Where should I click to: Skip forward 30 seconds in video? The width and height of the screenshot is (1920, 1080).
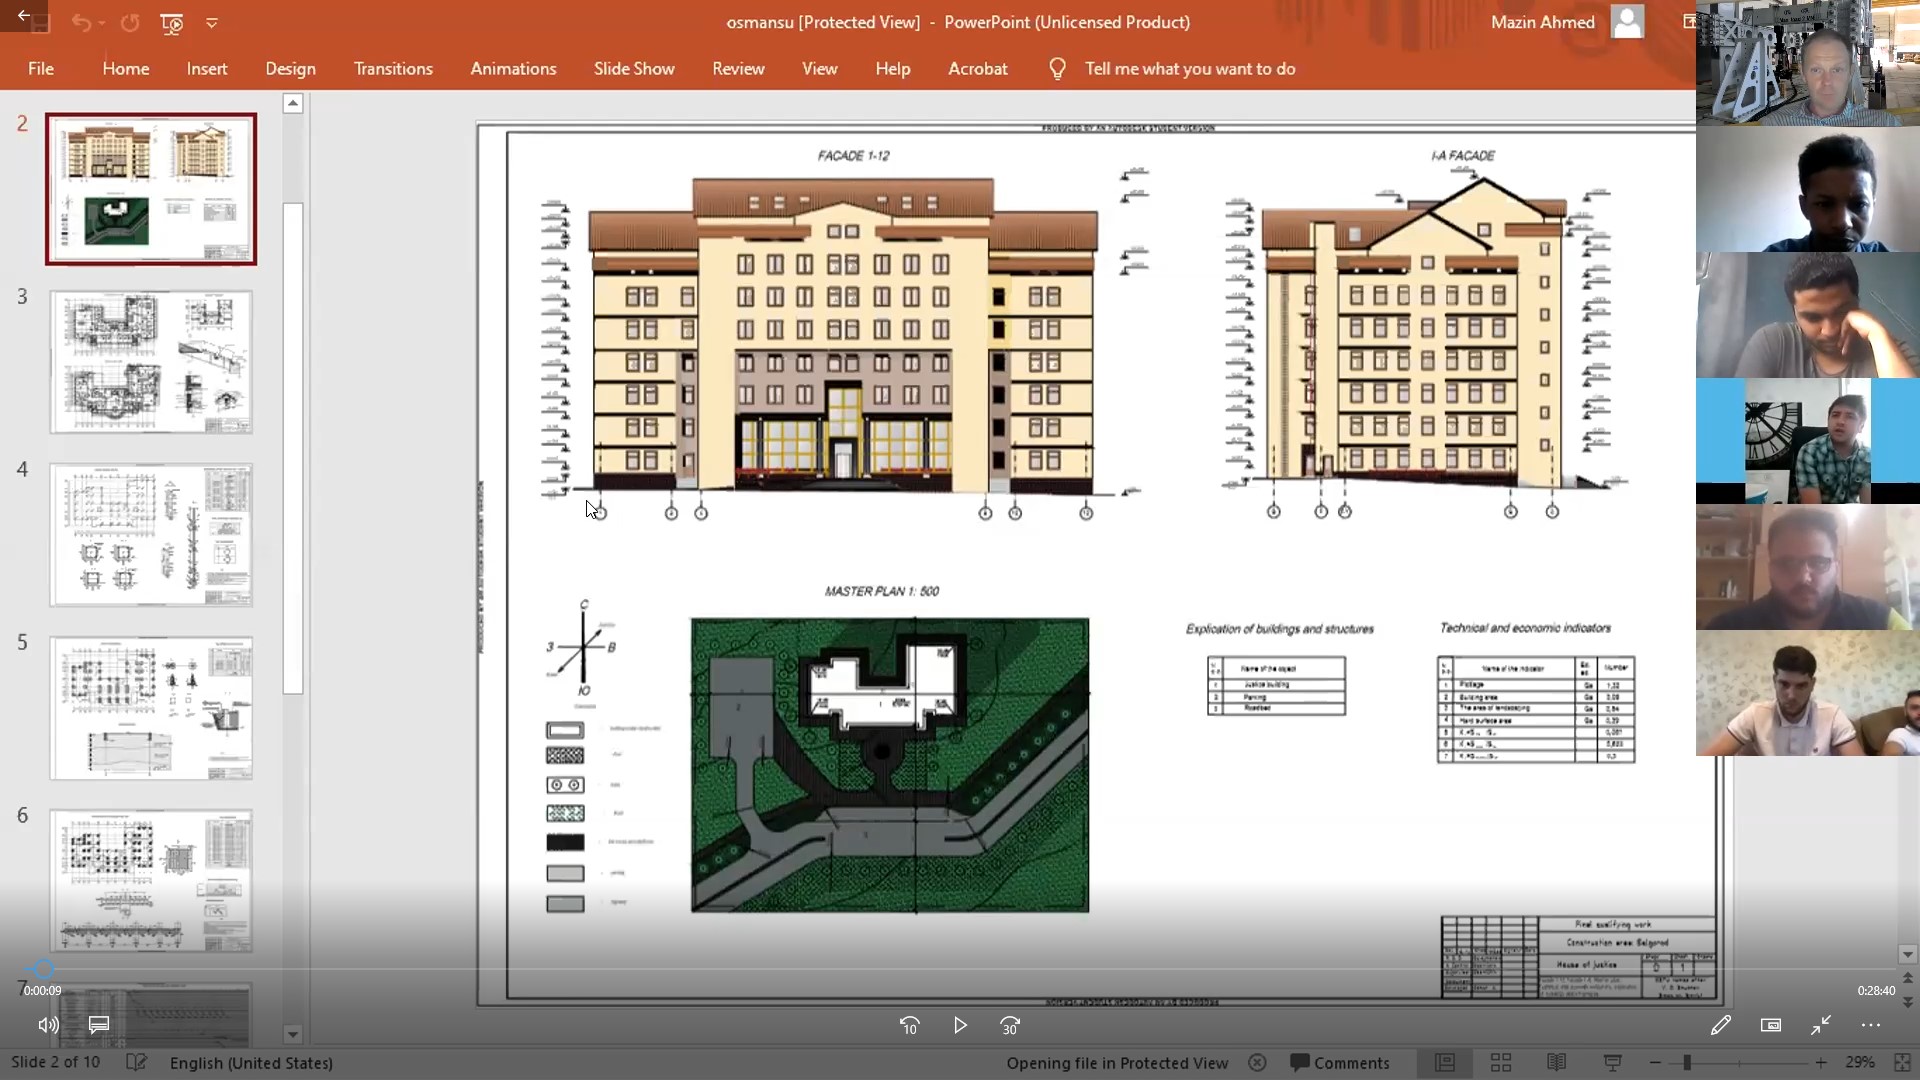click(1010, 1025)
